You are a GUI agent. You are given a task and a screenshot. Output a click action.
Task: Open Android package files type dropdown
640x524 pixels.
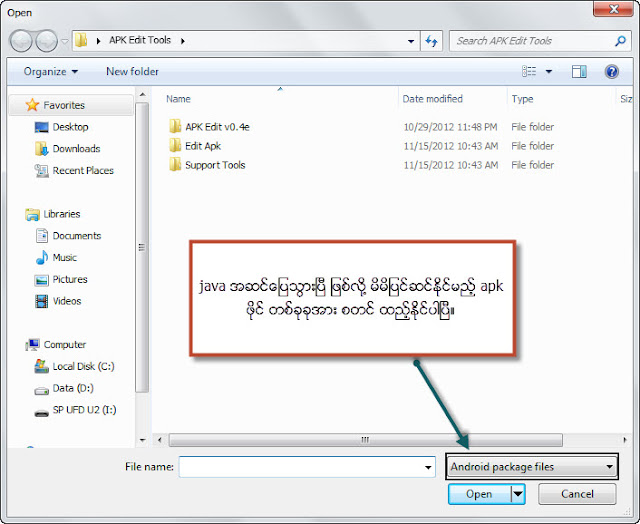coord(532,466)
